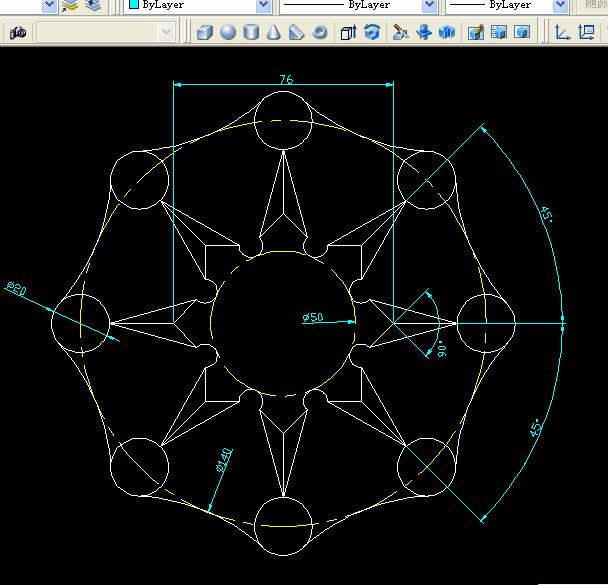Open named views with camera icon

pos(18,32)
